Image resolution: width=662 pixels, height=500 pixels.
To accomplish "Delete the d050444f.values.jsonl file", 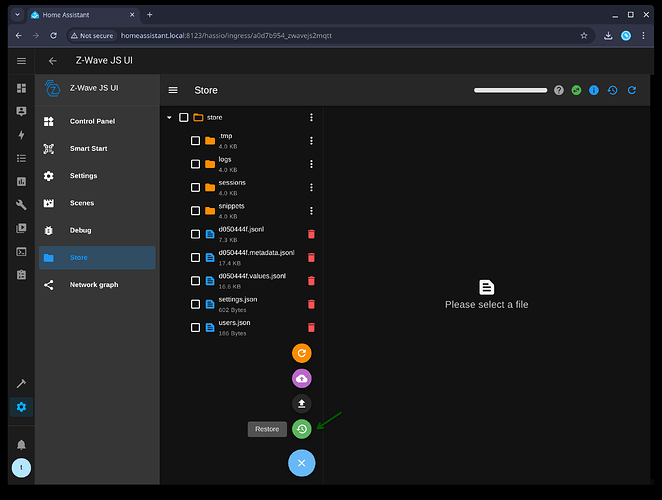I will tap(311, 281).
